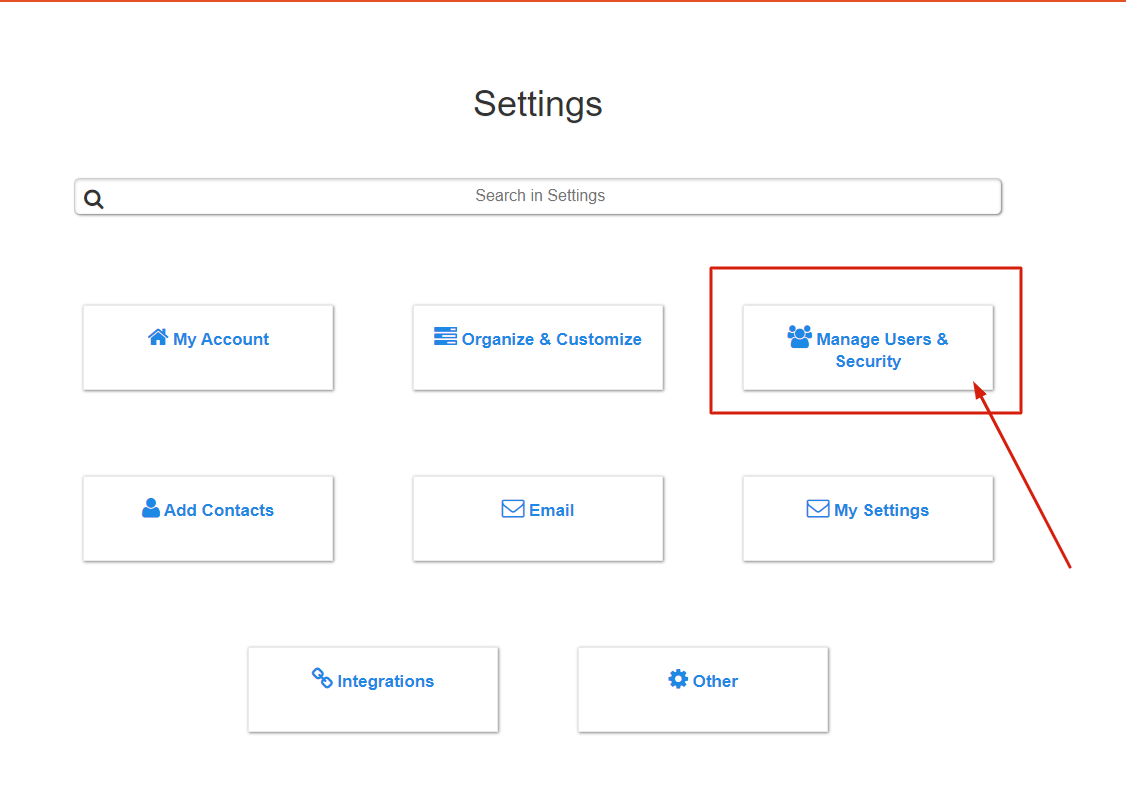Click the envelope icon beside Email

click(x=513, y=509)
